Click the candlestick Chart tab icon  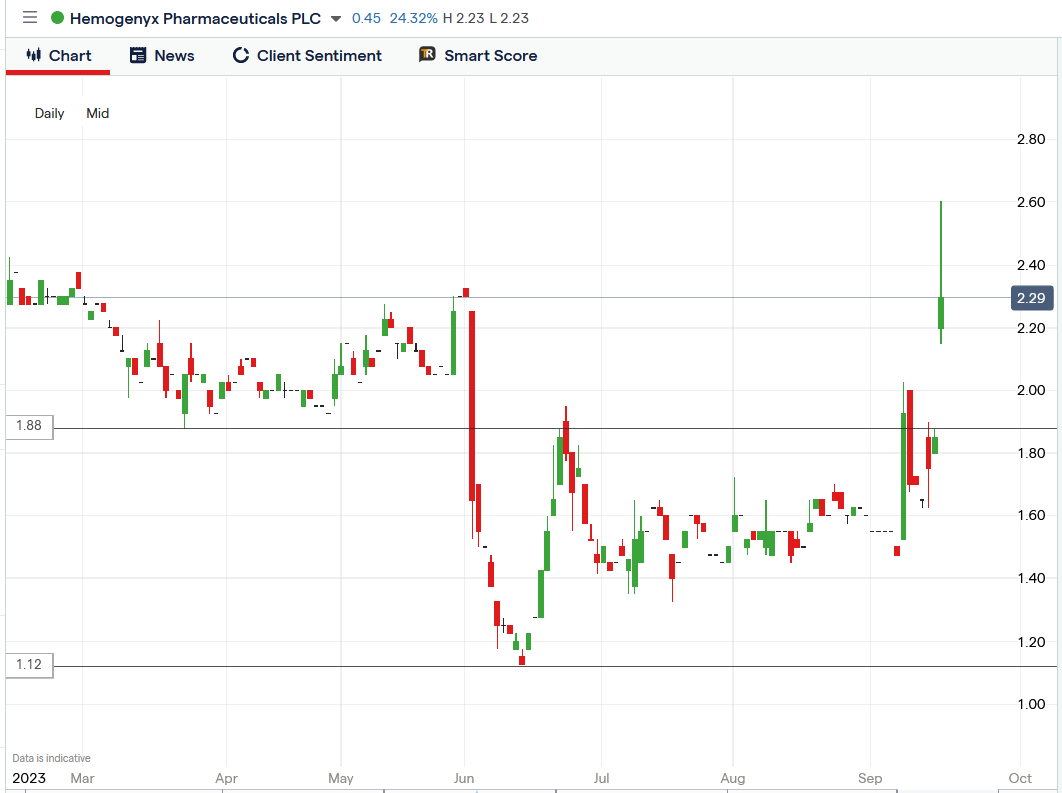(33, 55)
